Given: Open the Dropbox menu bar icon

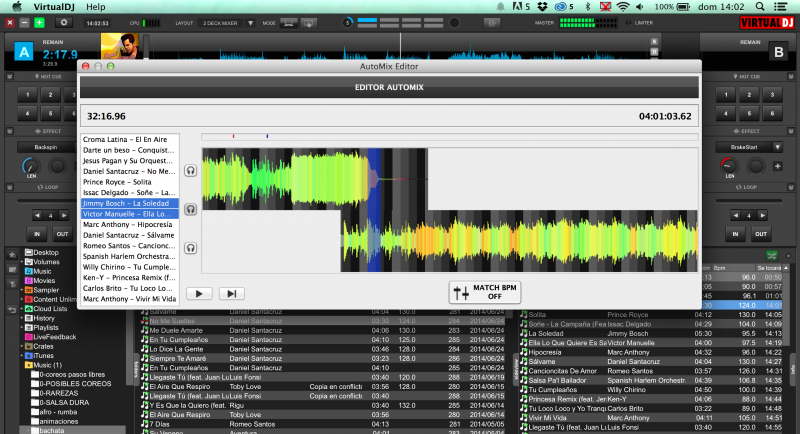Looking at the screenshot, I should pyautogui.click(x=542, y=7).
